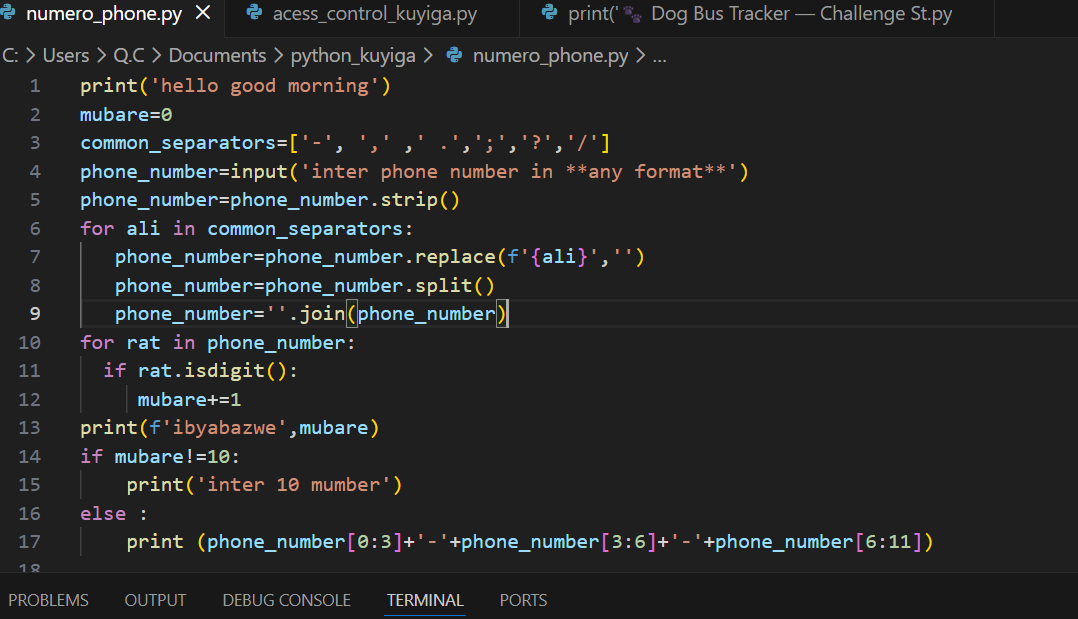
Task: Open the Dog Bus Tracker Challenge tab
Action: pyautogui.click(x=760, y=14)
